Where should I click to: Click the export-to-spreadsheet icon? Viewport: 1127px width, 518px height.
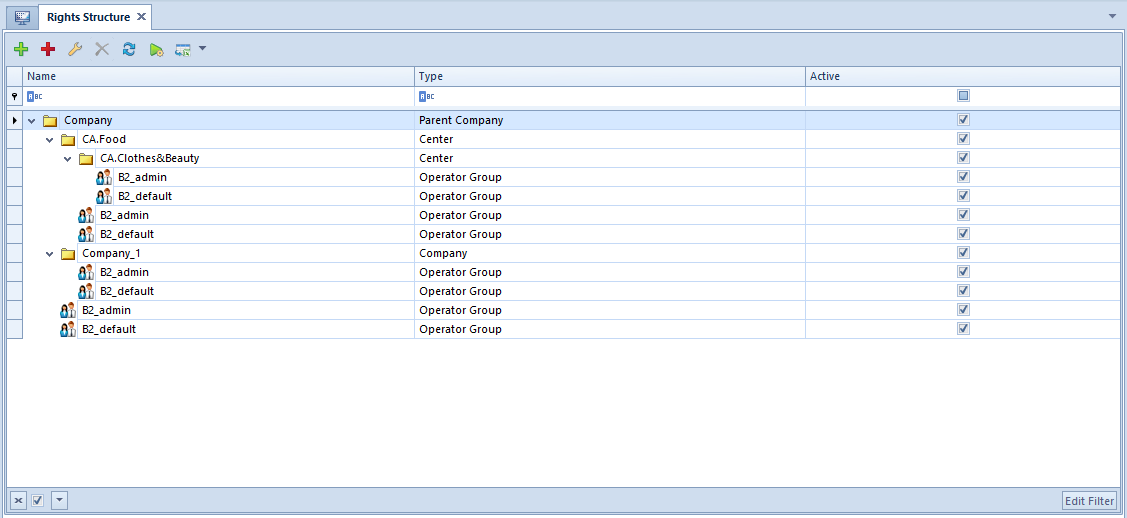[x=183, y=50]
